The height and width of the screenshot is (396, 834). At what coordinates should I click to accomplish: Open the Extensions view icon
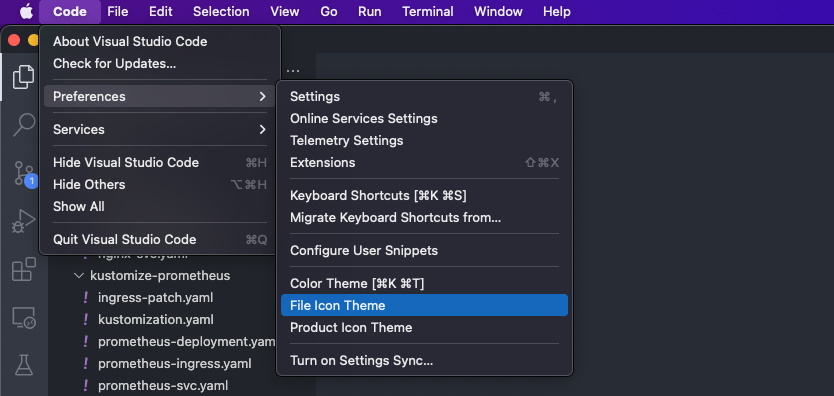[x=23, y=269]
